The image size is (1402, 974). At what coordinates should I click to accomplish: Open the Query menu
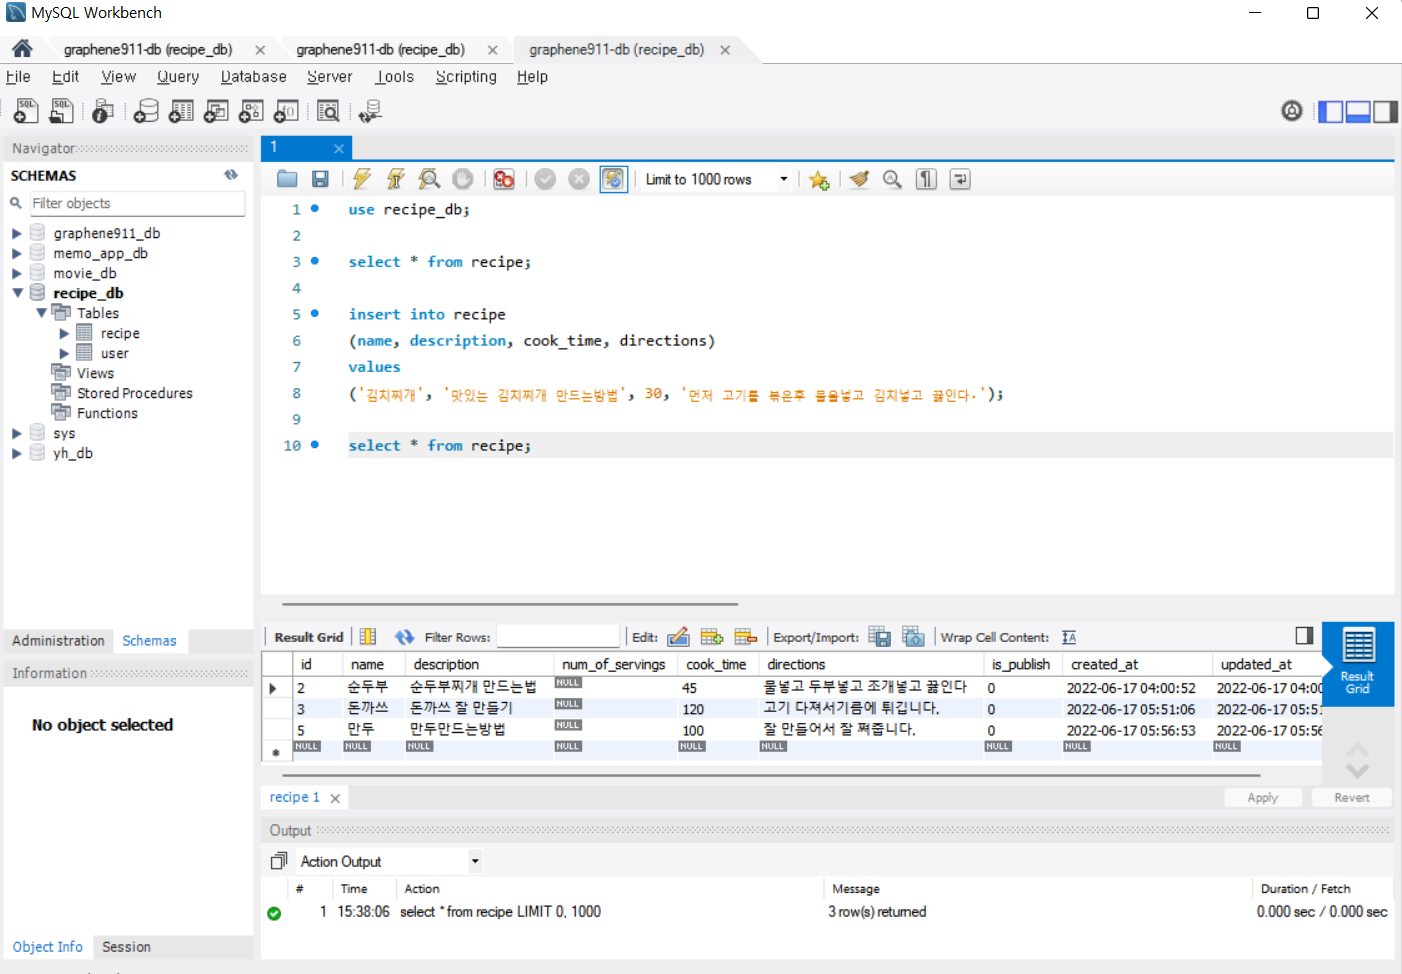[177, 76]
